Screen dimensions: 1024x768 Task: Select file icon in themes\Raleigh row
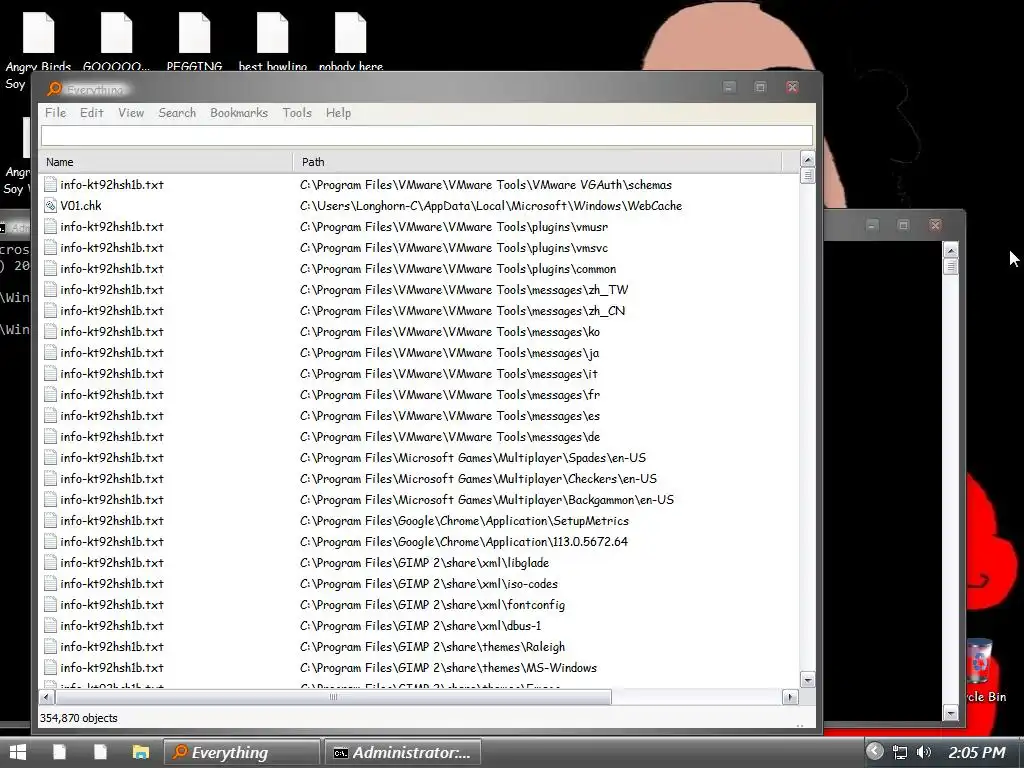point(50,647)
